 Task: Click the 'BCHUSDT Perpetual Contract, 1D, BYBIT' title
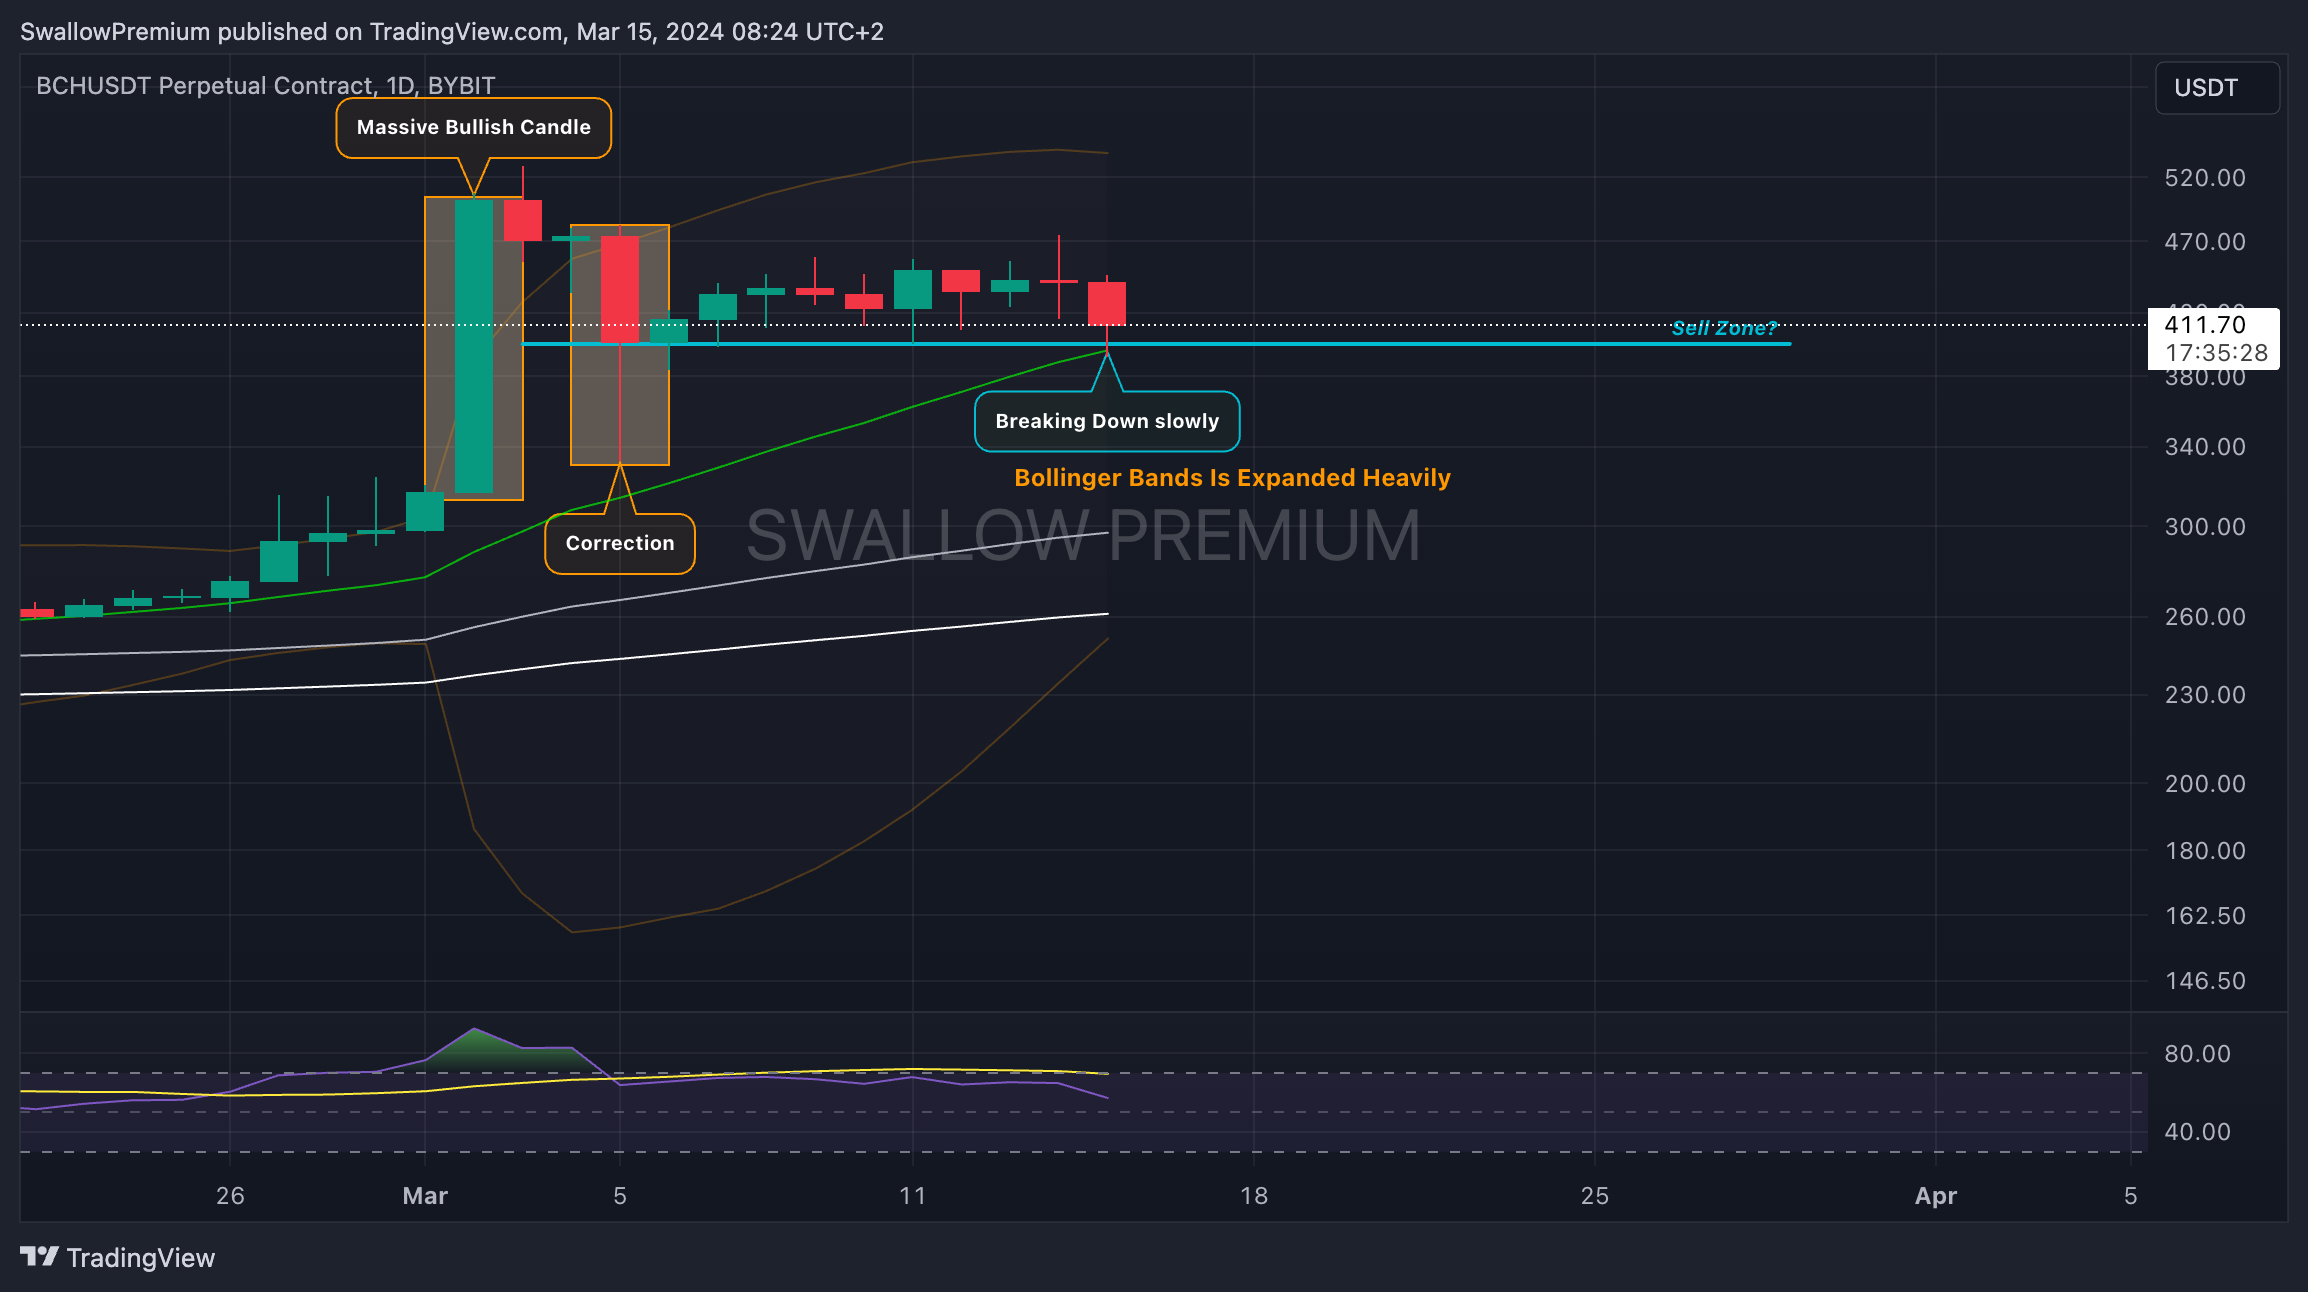265,86
